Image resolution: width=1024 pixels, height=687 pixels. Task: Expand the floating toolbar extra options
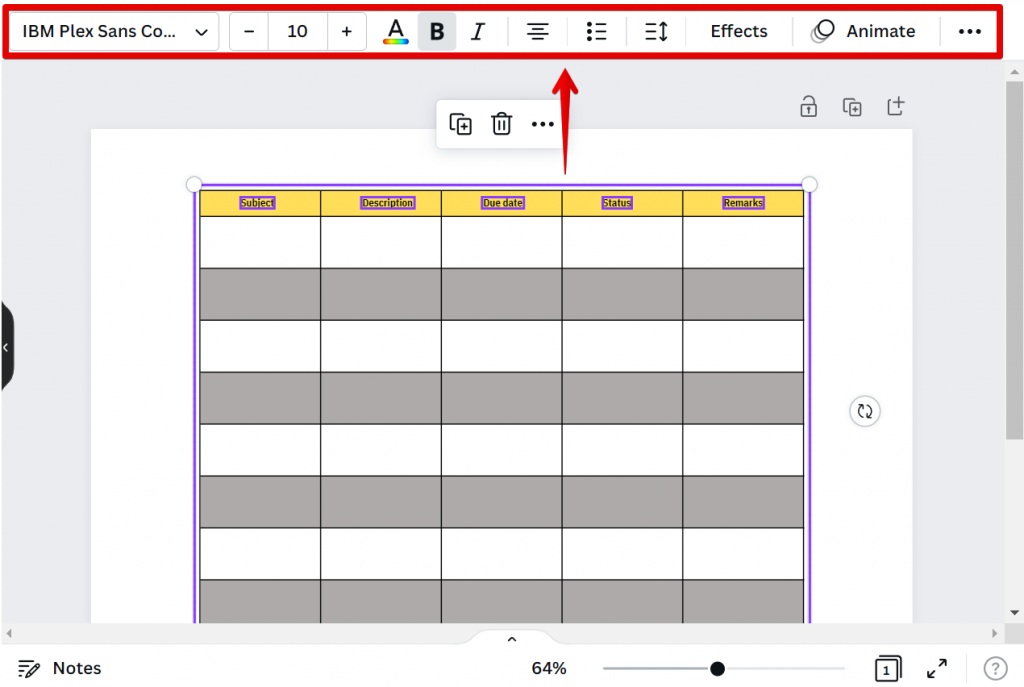(x=543, y=123)
